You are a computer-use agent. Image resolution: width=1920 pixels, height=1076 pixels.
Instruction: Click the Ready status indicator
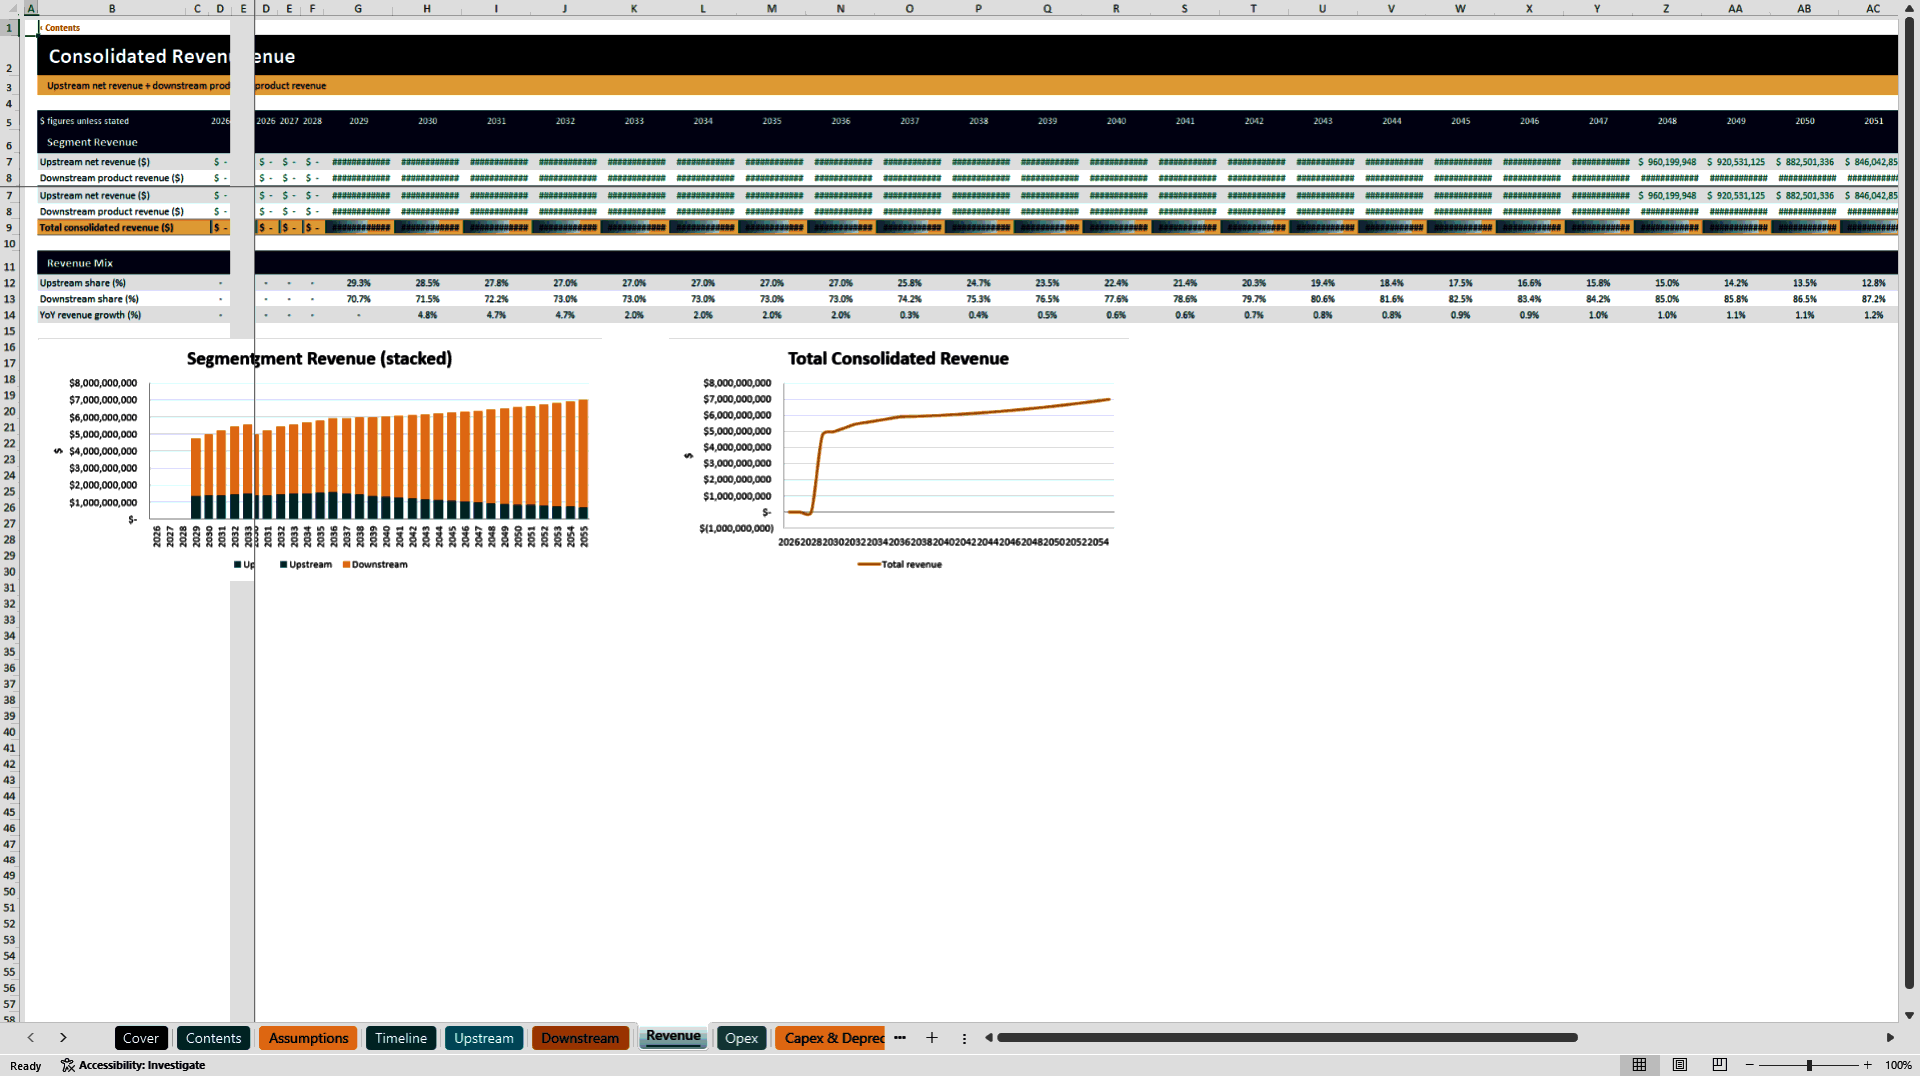[x=25, y=1066]
